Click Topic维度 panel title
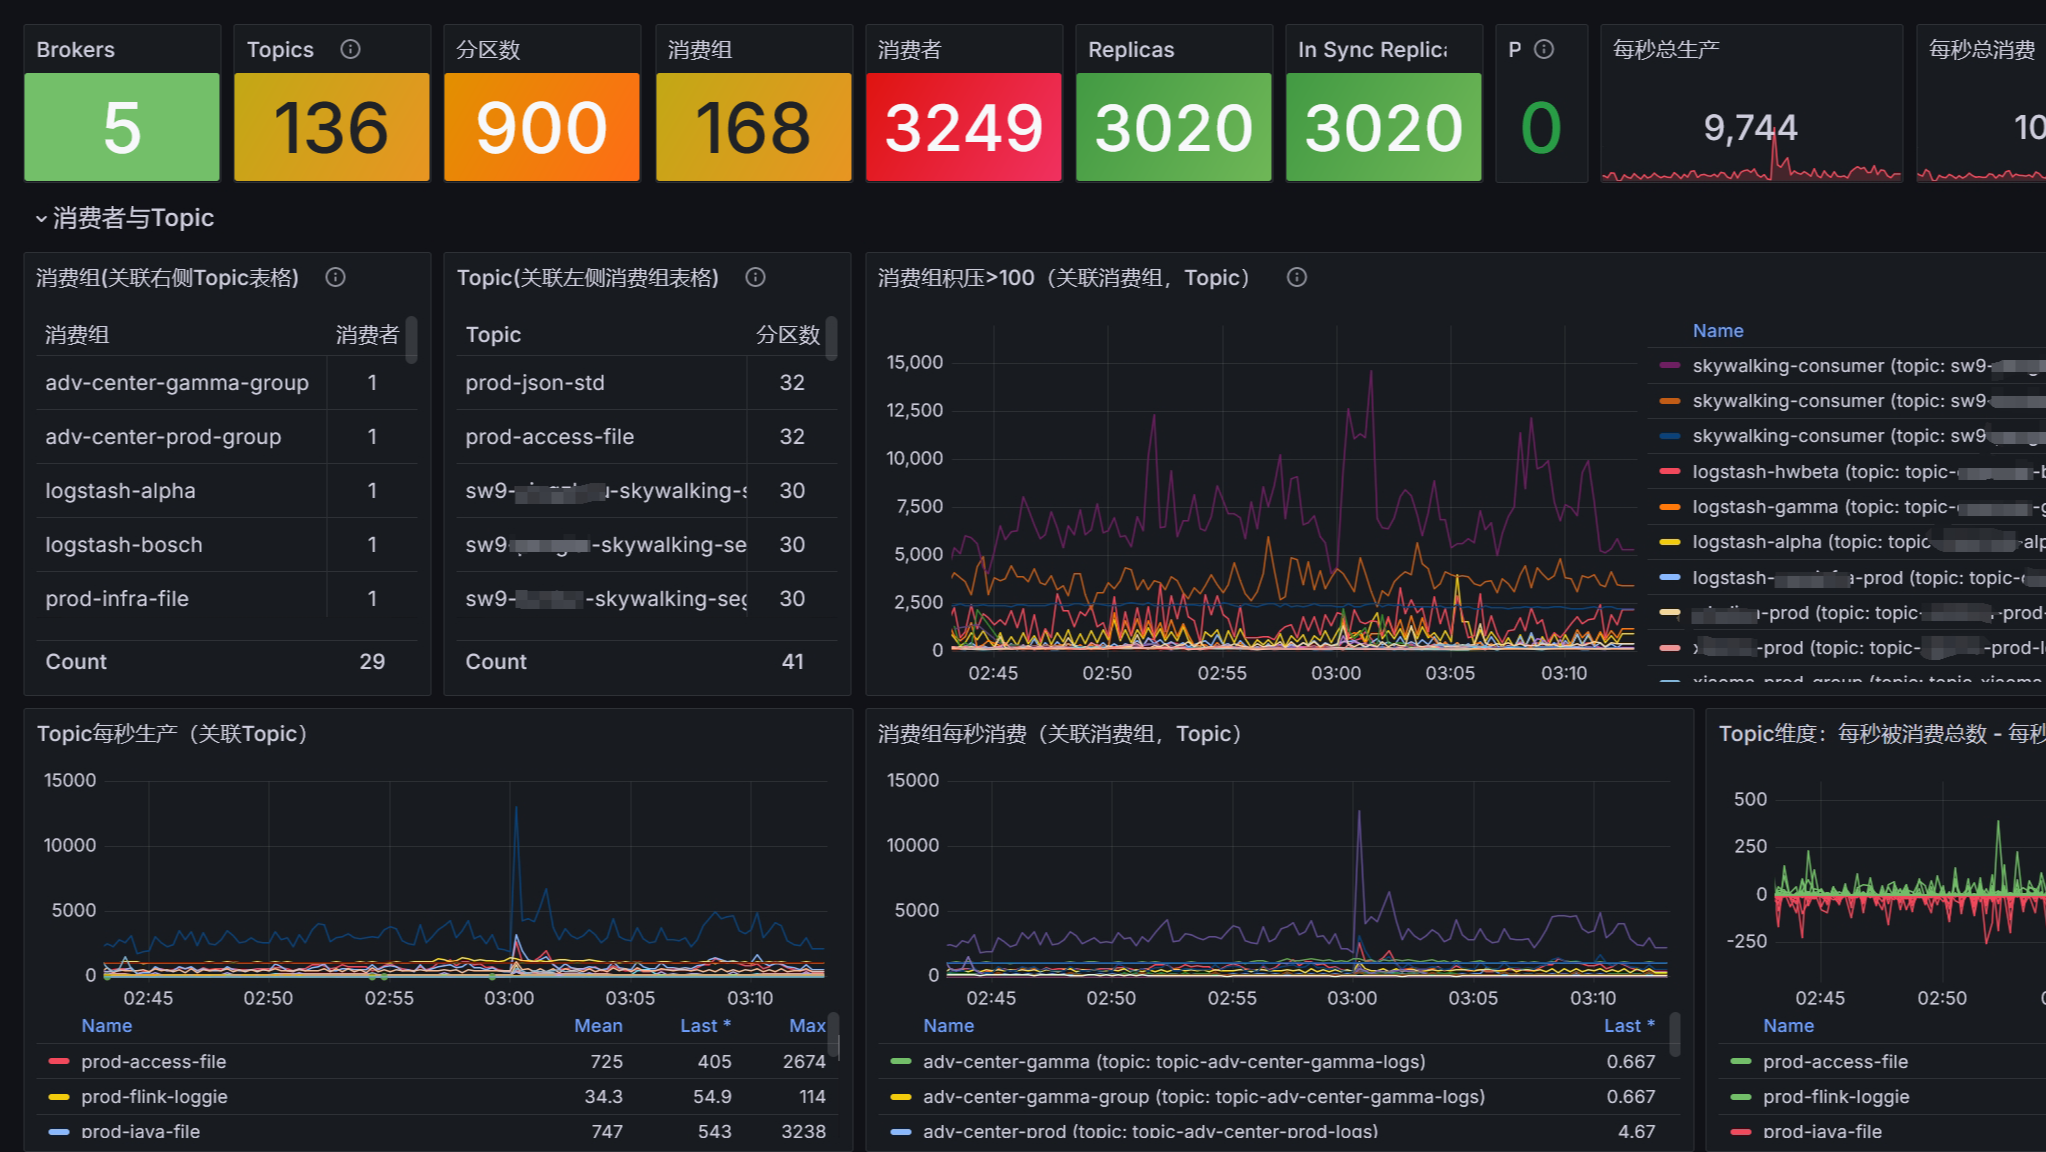 tap(1881, 734)
